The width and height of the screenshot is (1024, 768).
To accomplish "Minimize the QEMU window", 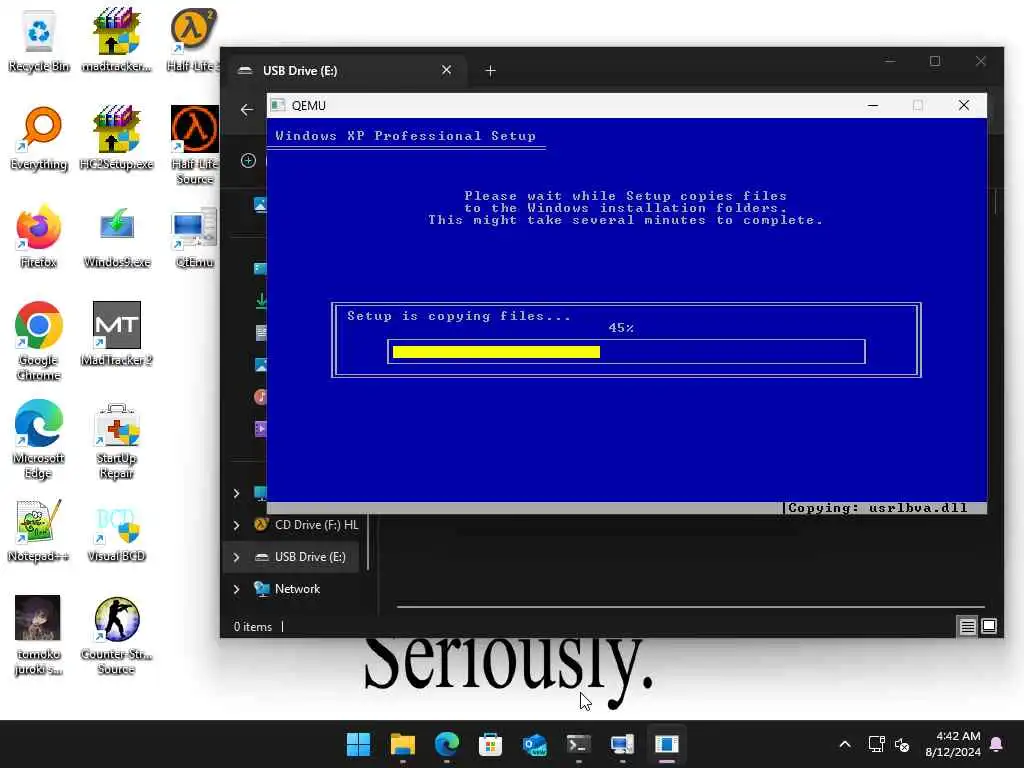I will pyautogui.click(x=873, y=105).
